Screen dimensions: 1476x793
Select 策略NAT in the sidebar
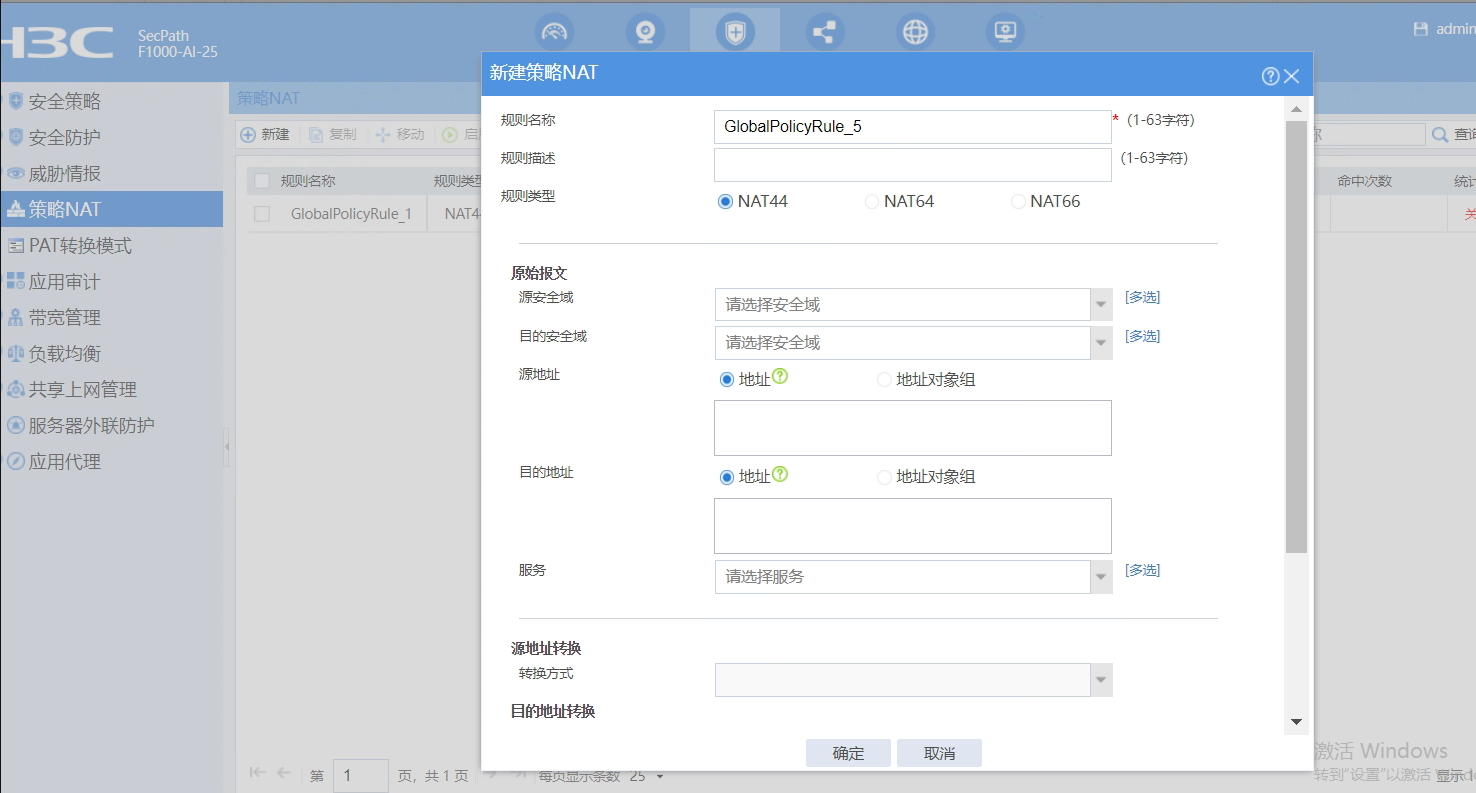pyautogui.click(x=111, y=209)
